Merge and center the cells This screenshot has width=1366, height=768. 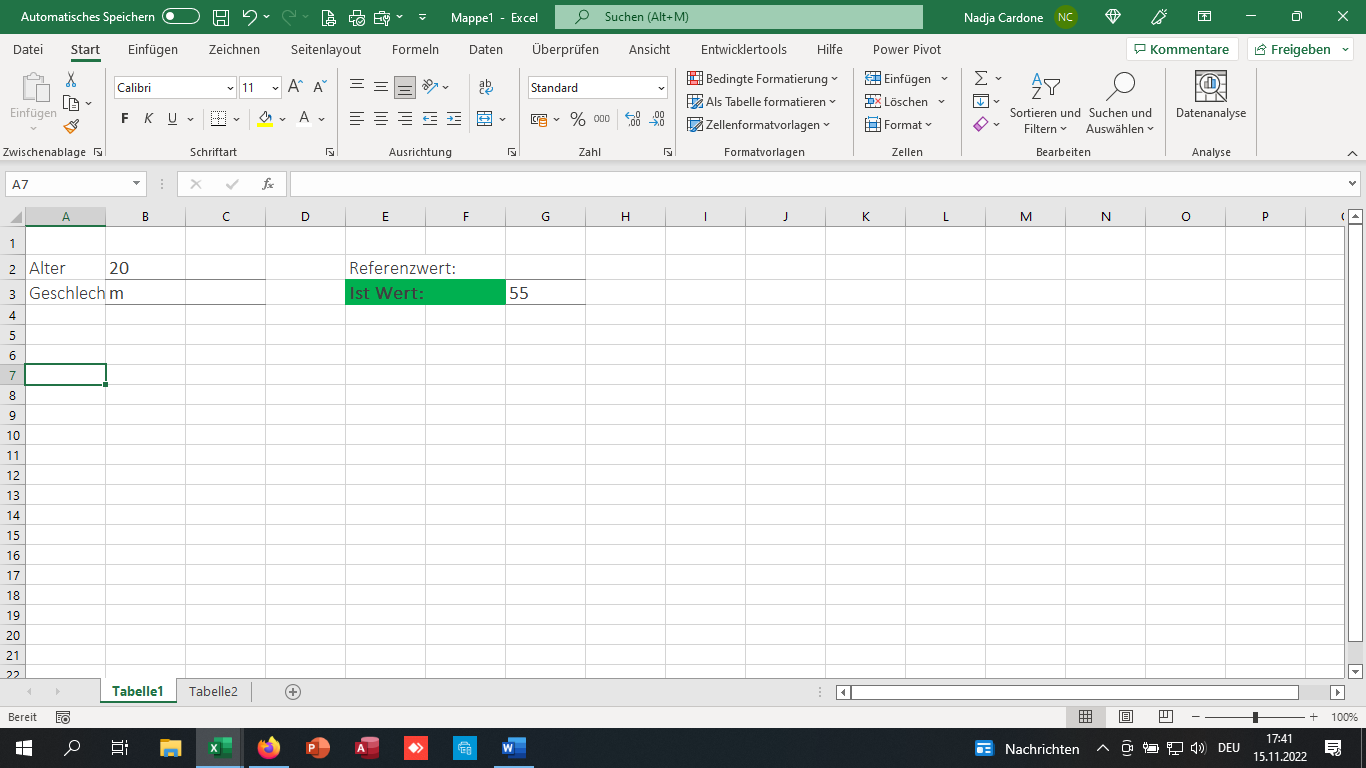485,118
